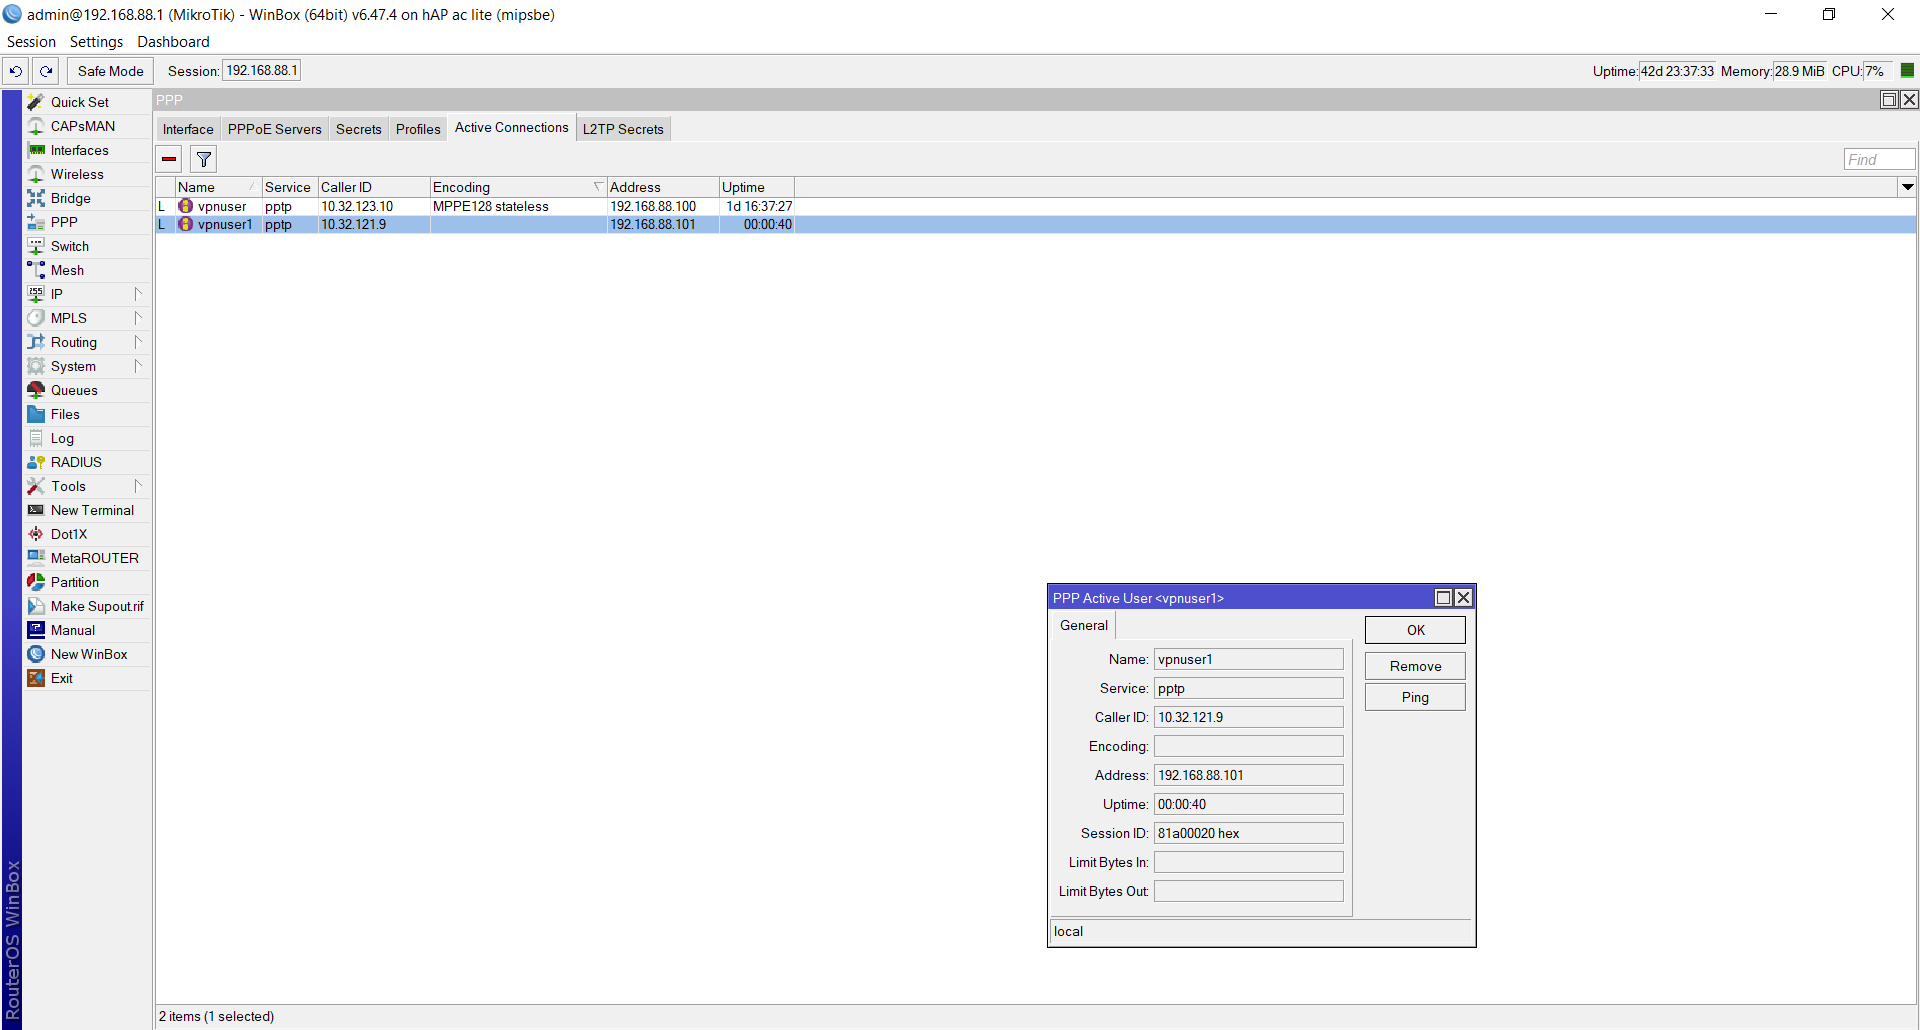The image size is (1920, 1030).
Task: Open MetaROUTER from the sidebar
Action: [x=87, y=558]
